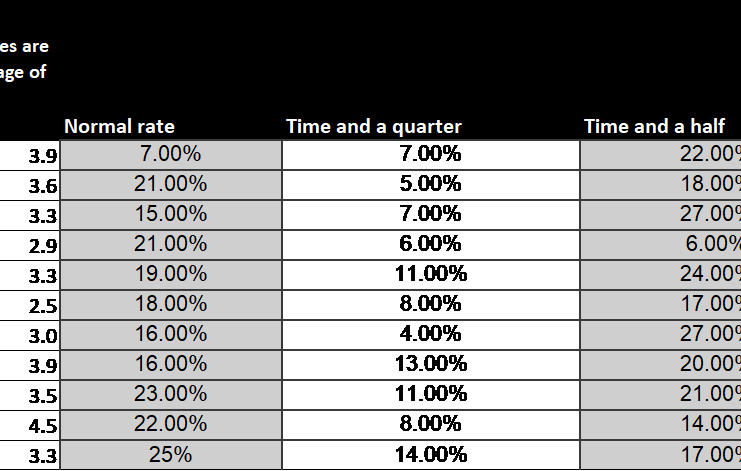This screenshot has height=471, width=741.
Task: Select the 20.00% Time and a half cell
Action: tap(661, 365)
